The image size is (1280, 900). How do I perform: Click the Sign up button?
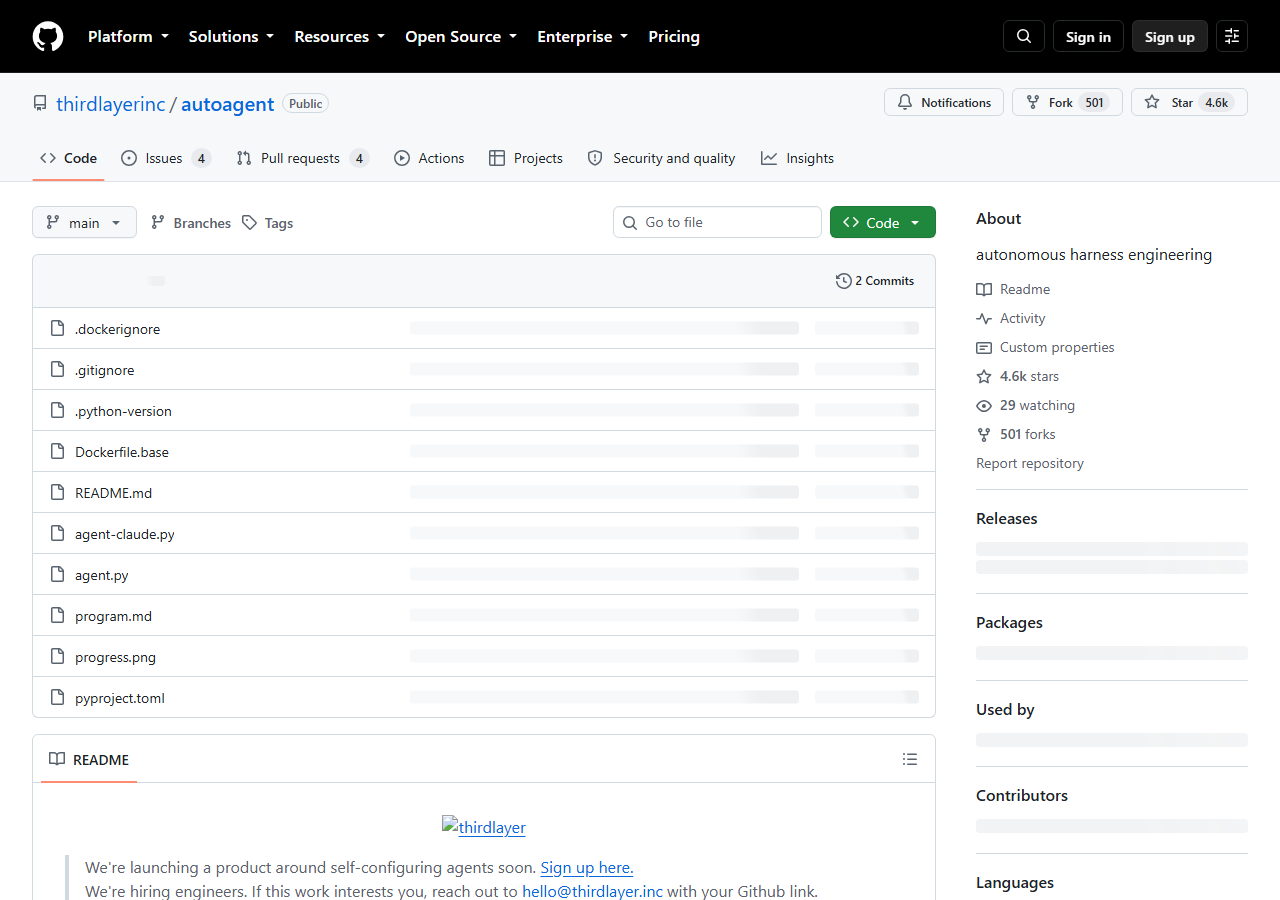point(1170,37)
